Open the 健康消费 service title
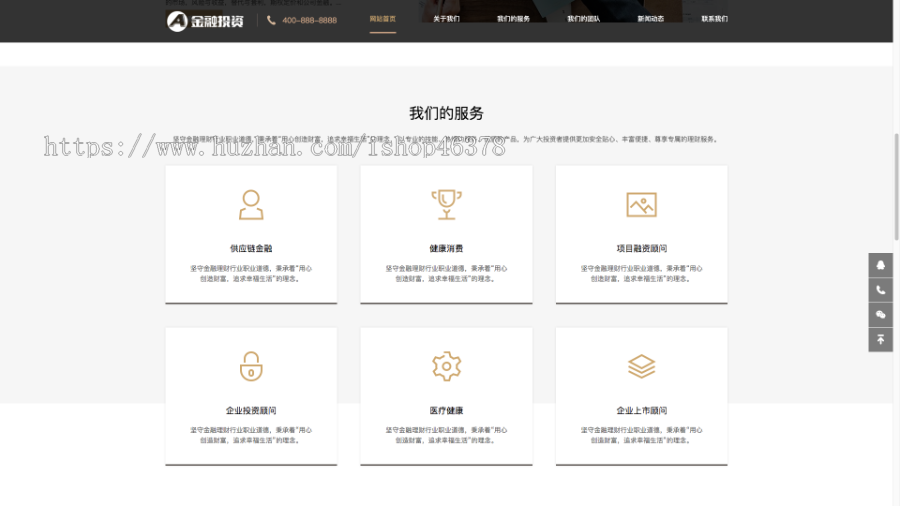 447,248
